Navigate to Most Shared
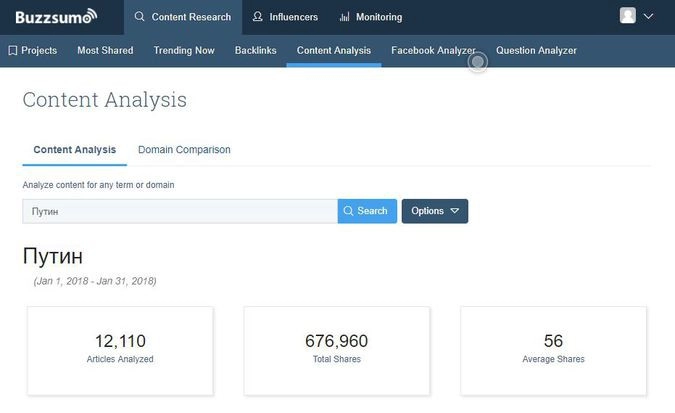This screenshot has width=675, height=413. [105, 50]
